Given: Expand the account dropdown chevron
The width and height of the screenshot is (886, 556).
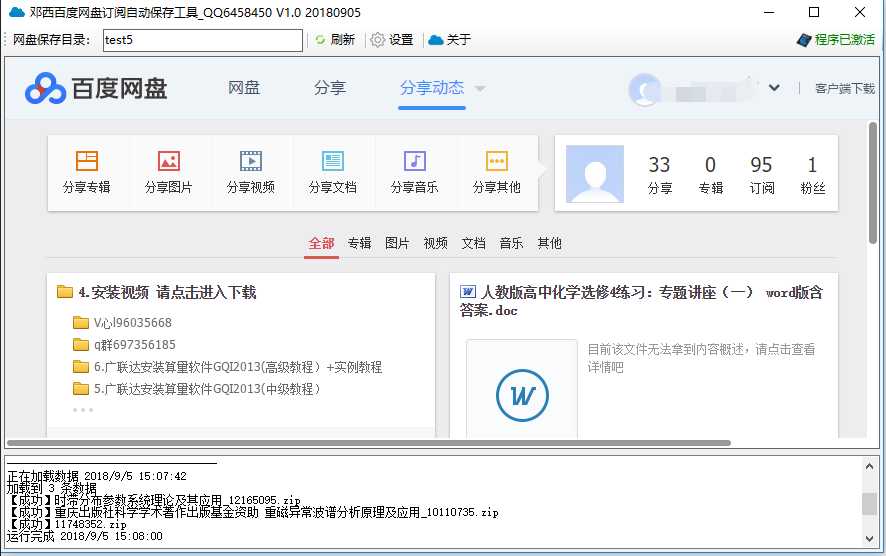Looking at the screenshot, I should [774, 88].
